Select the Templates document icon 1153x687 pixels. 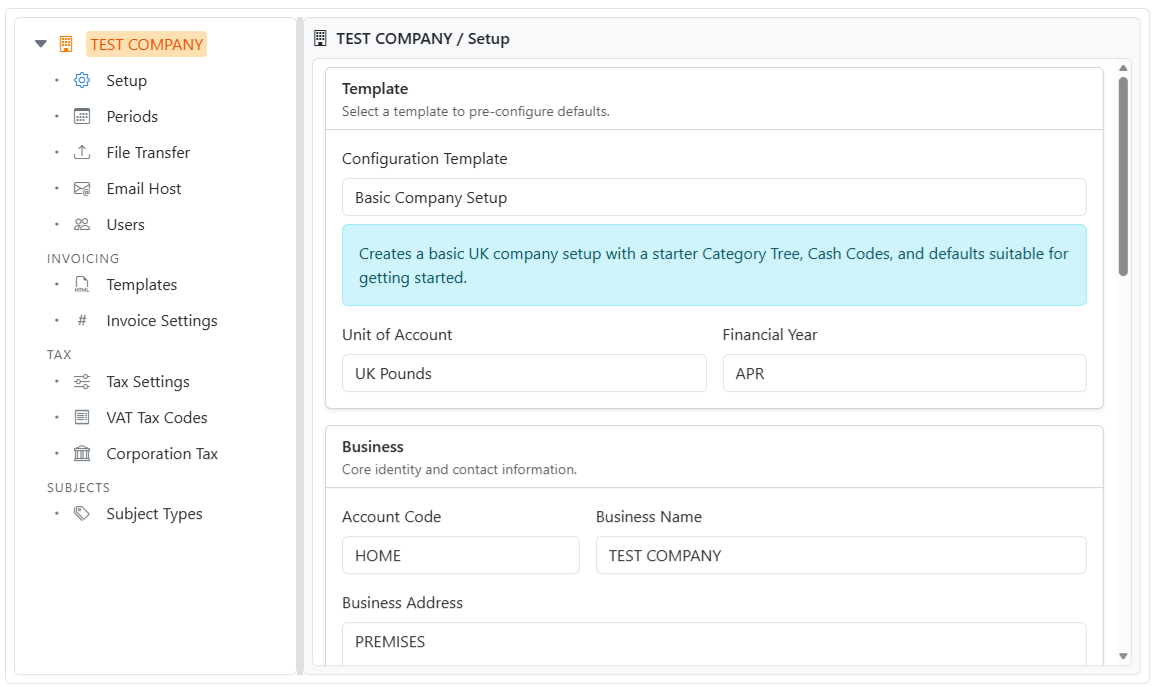[x=82, y=284]
